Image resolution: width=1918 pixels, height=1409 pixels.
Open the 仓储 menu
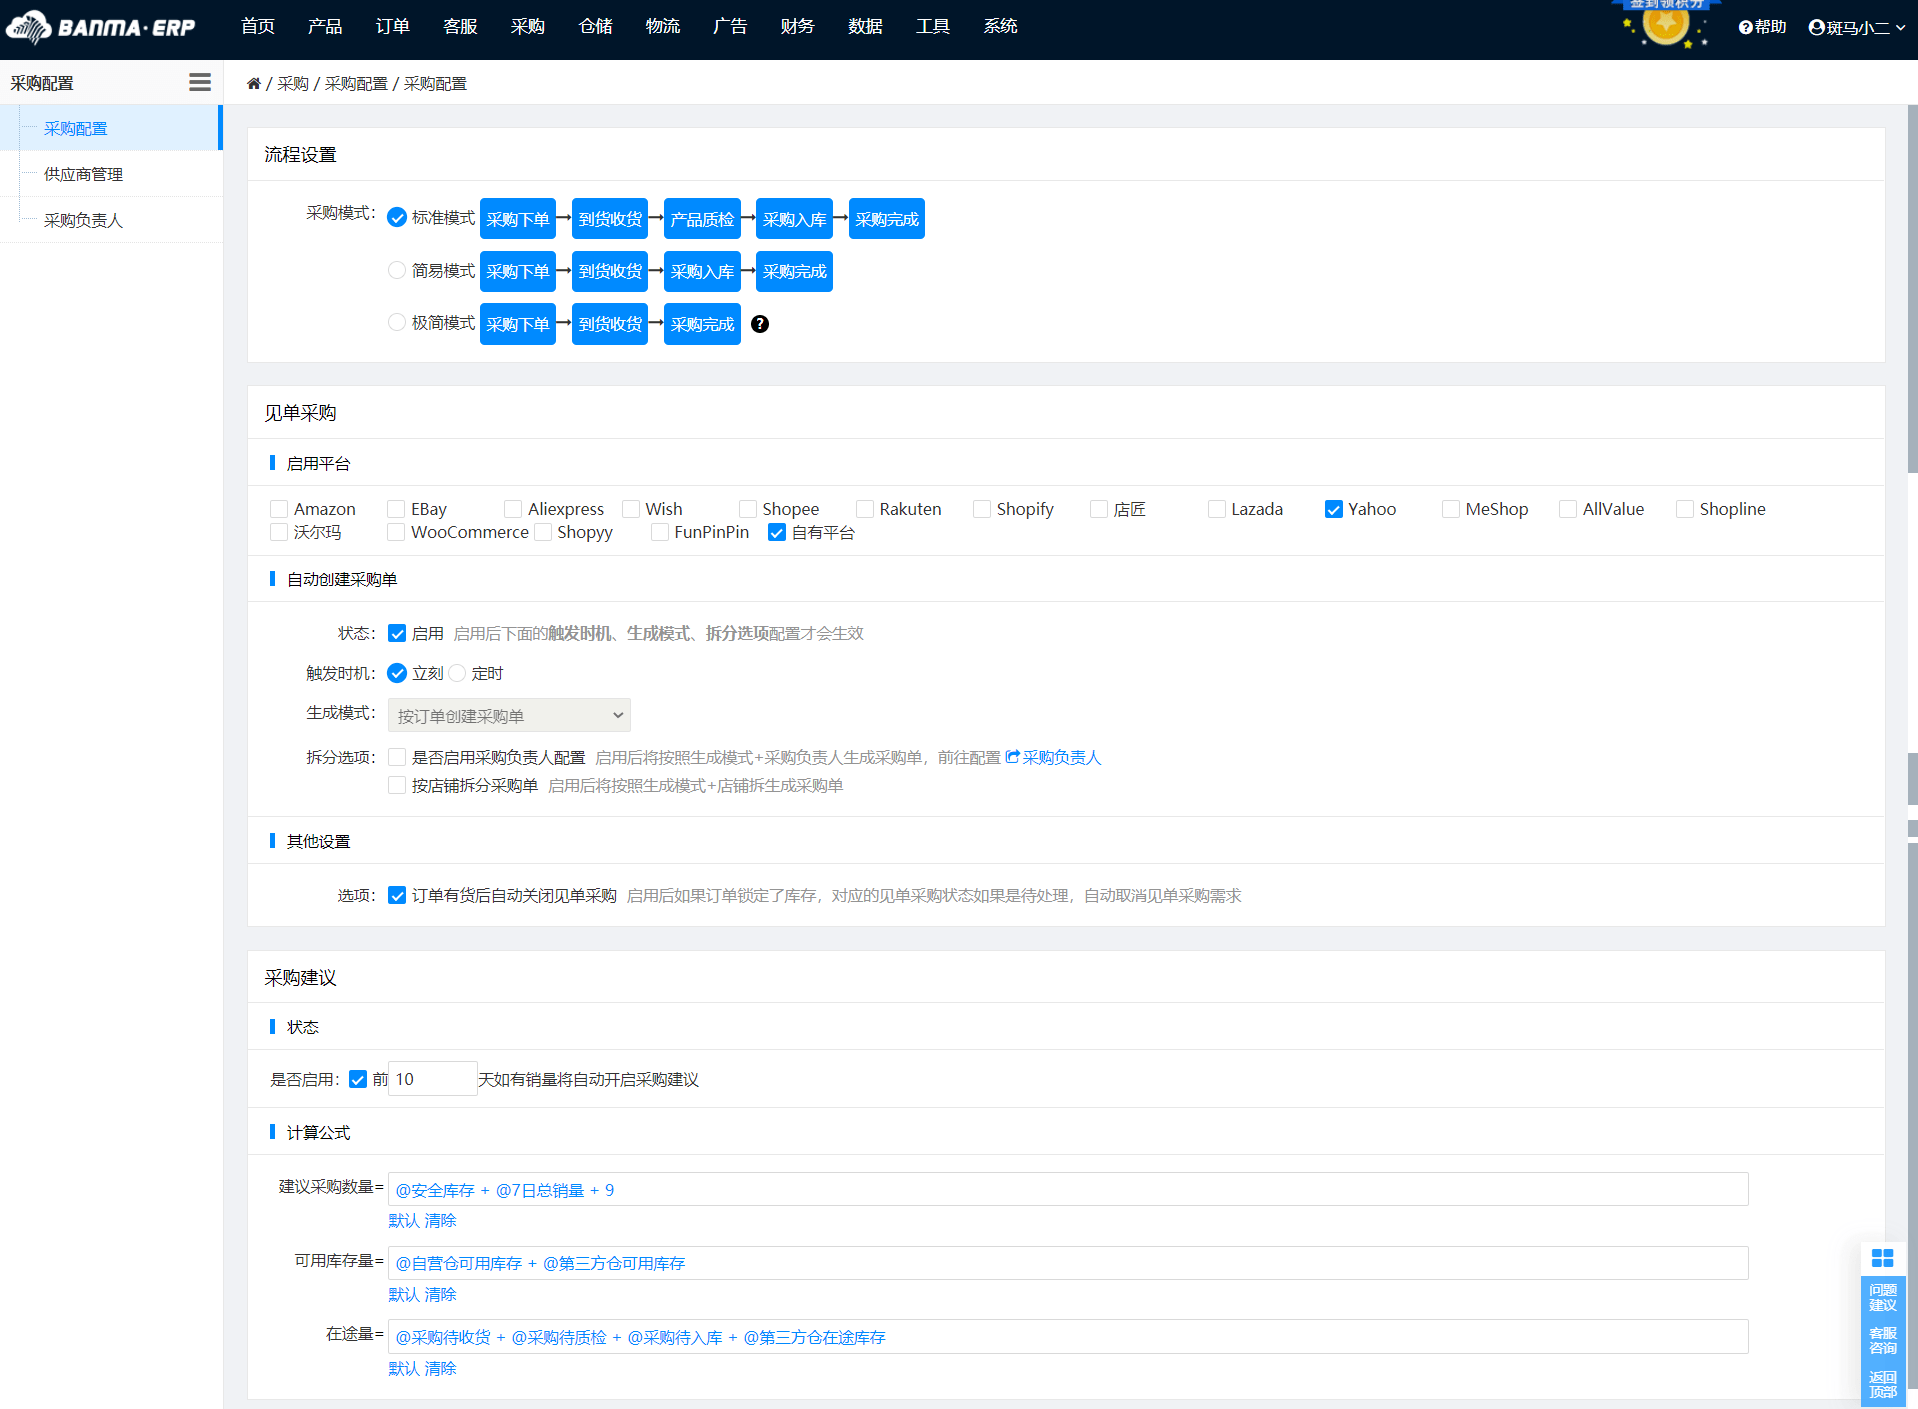pyautogui.click(x=595, y=26)
